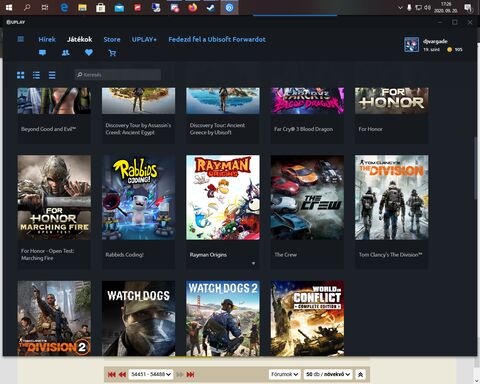
Task: Open File Explorer from the taskbar
Action: coord(82,7)
